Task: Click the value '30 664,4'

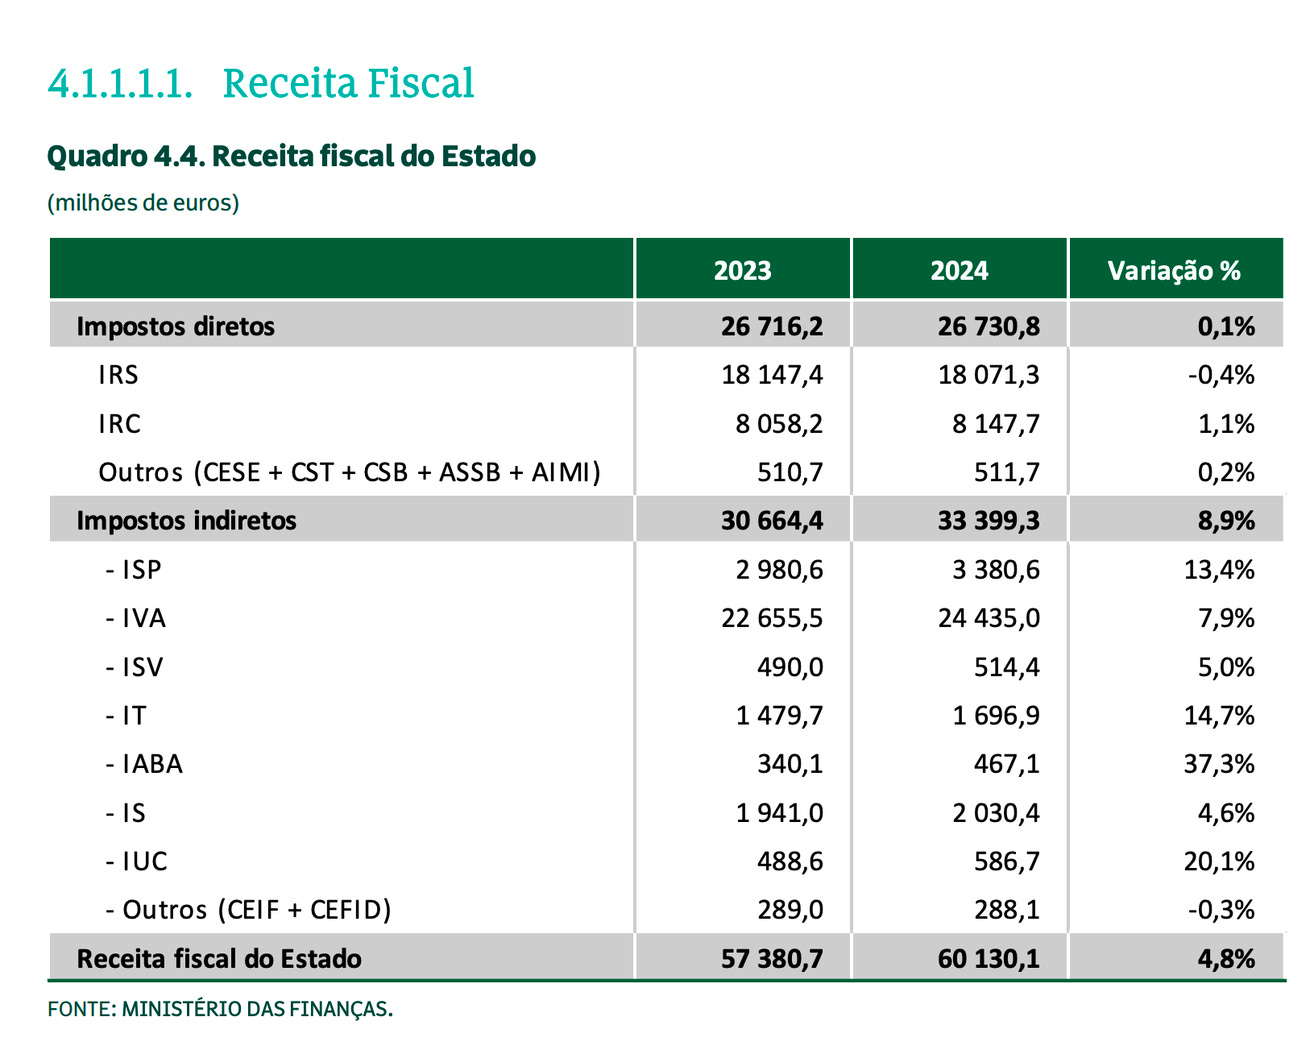Action: (x=772, y=521)
